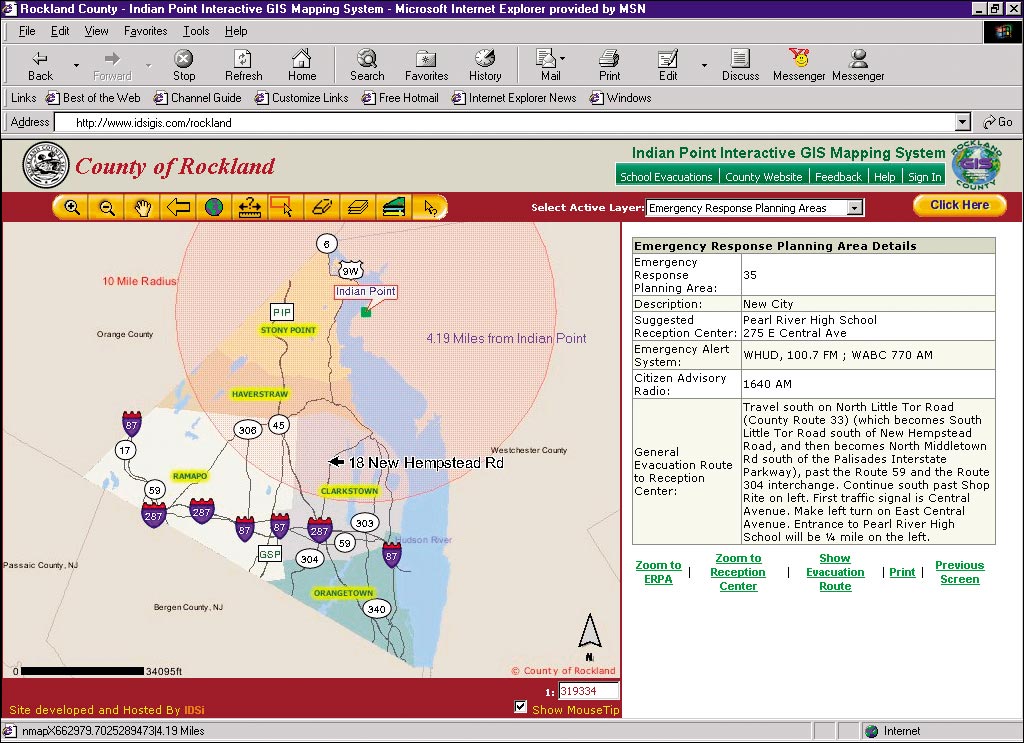The width and height of the screenshot is (1024, 743).
Task: Click the Sign In tab
Action: 924,176
